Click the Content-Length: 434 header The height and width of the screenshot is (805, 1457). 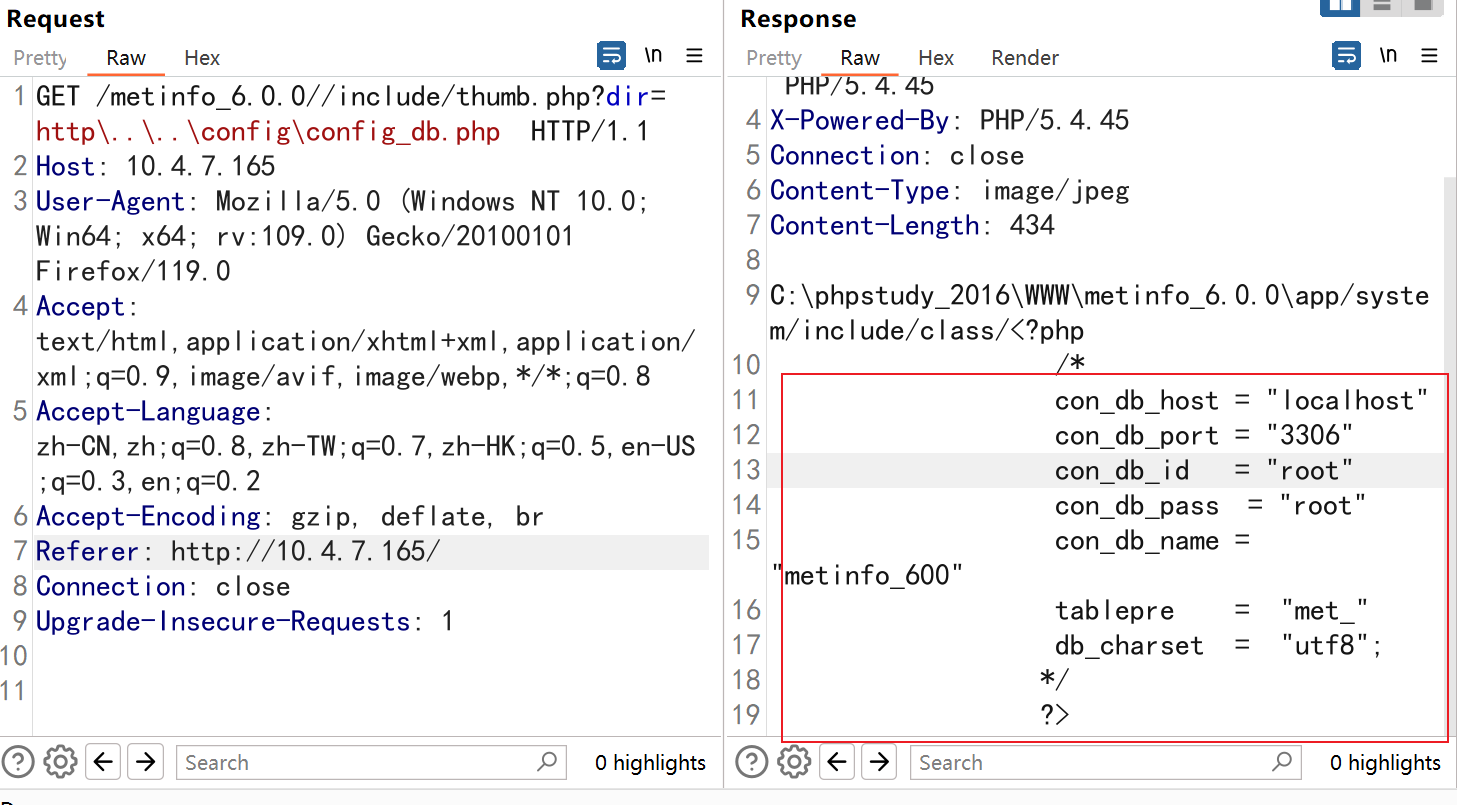pyautogui.click(x=912, y=226)
